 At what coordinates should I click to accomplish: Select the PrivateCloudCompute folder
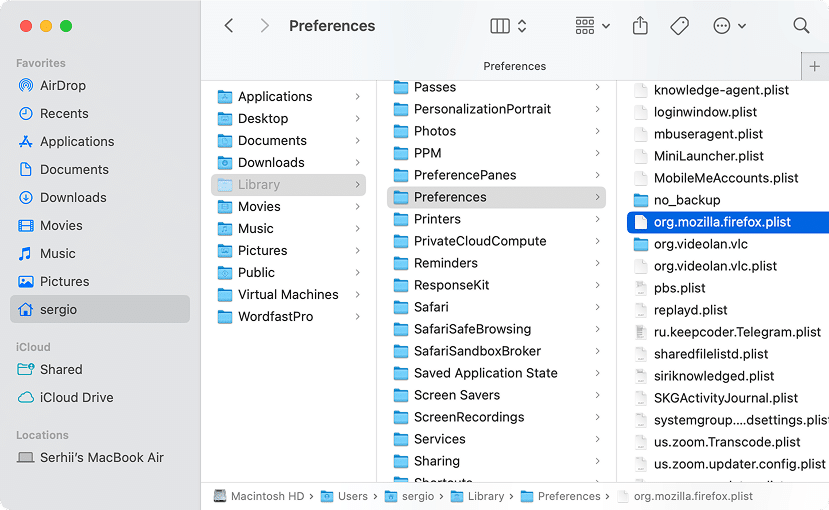[496, 242]
